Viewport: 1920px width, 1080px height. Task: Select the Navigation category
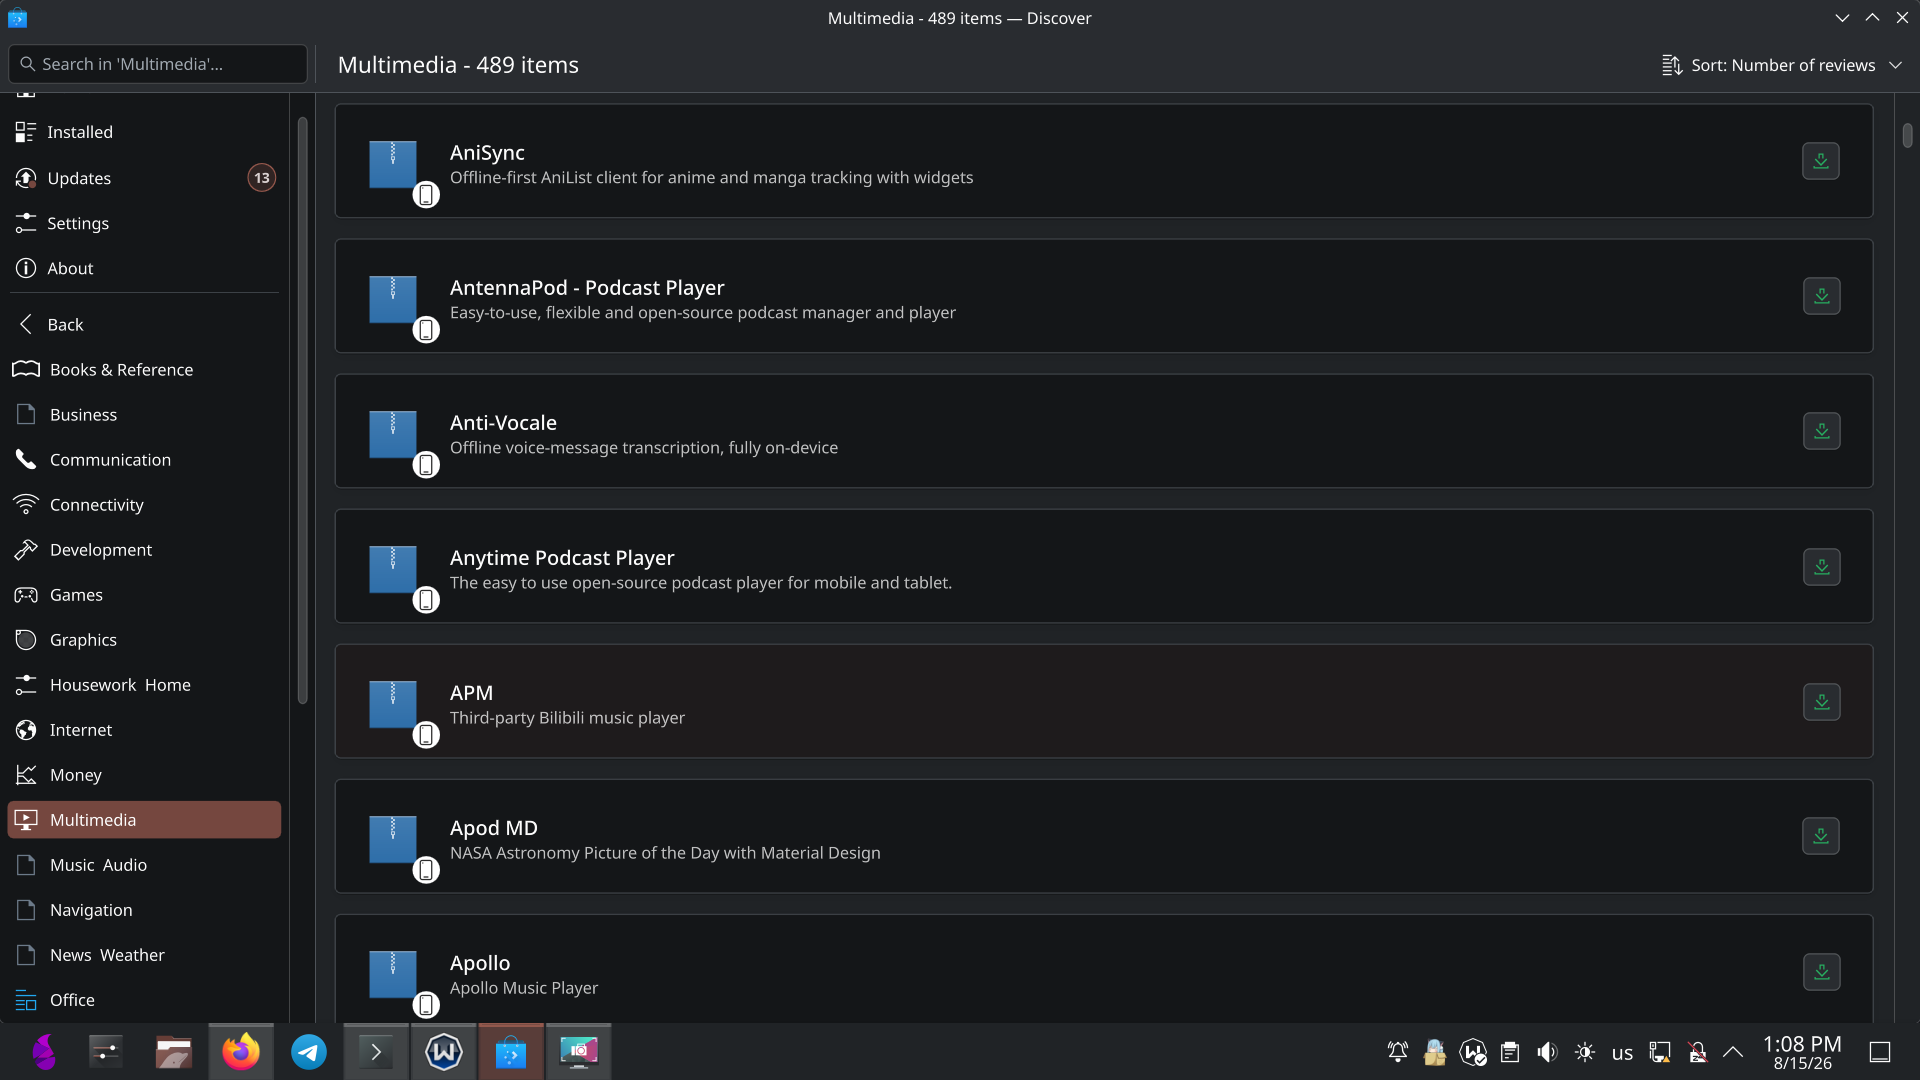(x=144, y=909)
